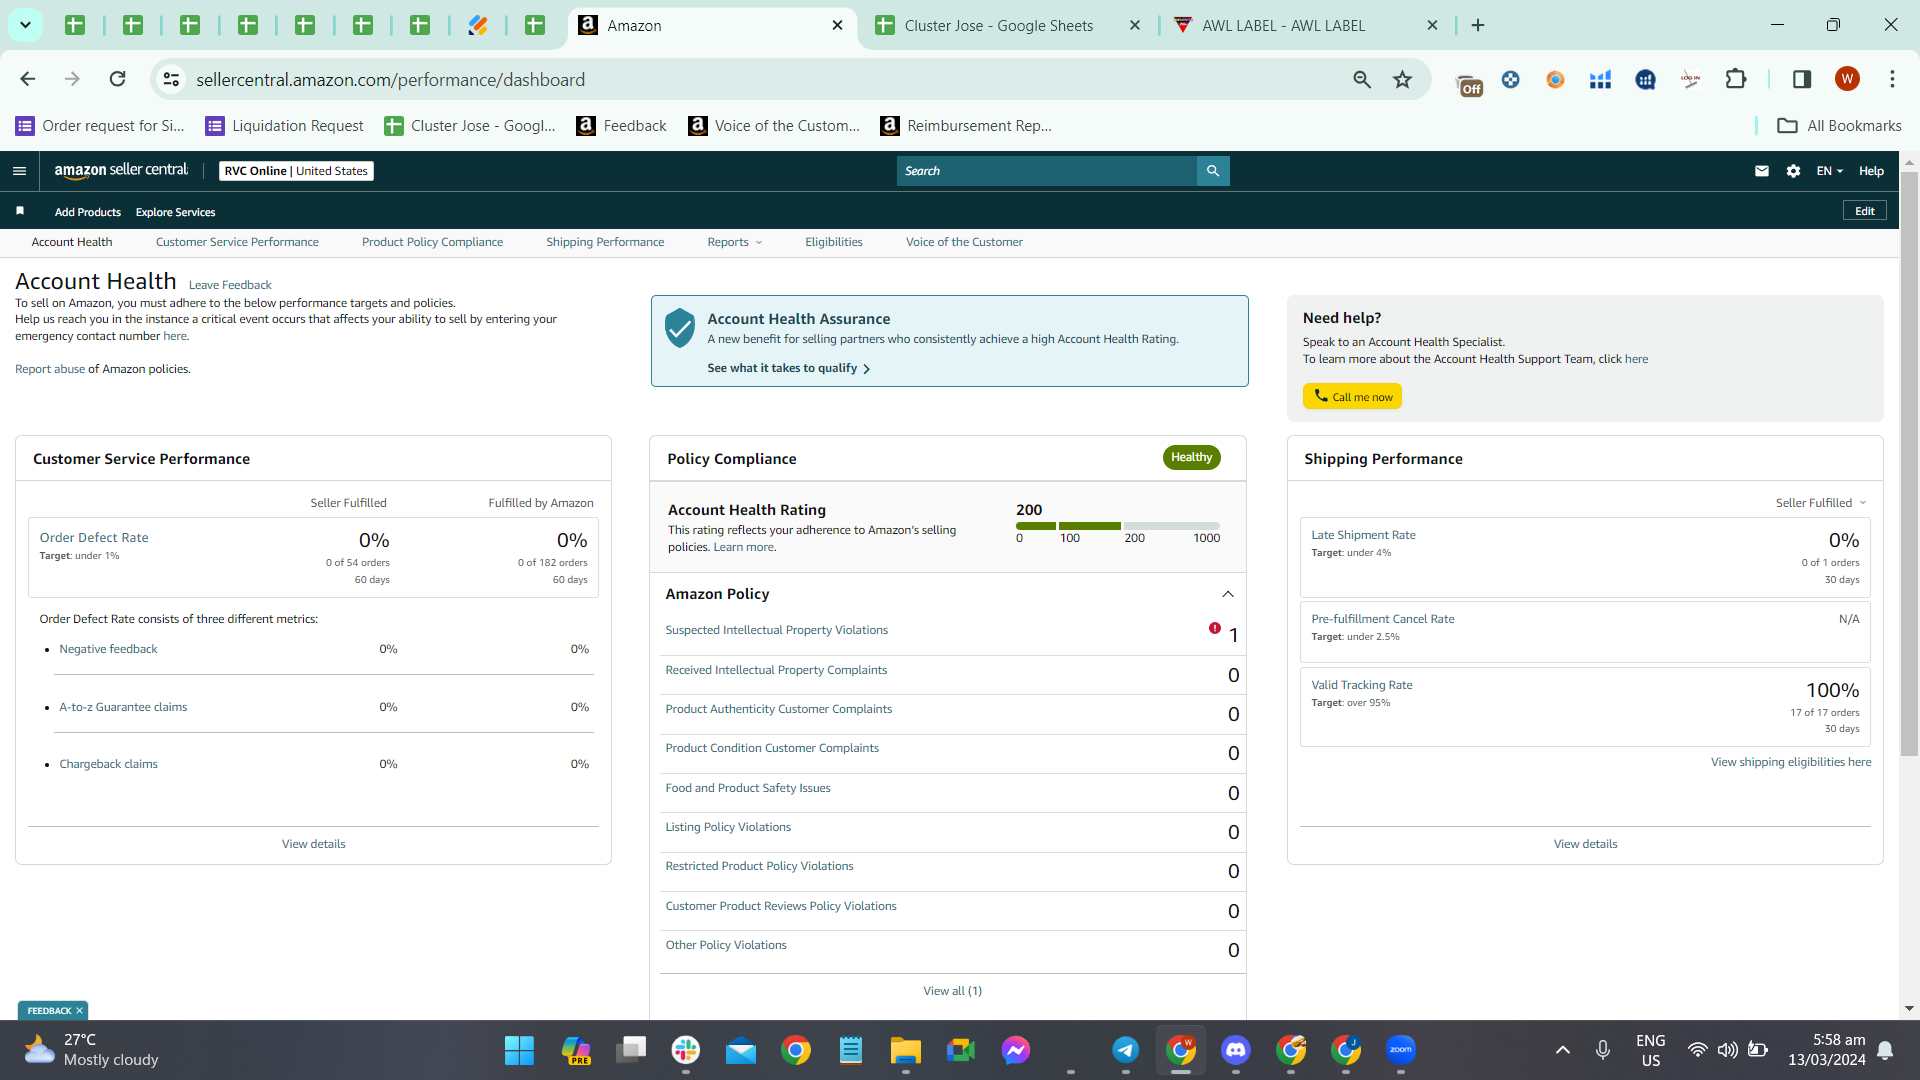The height and width of the screenshot is (1080, 1920).
Task: Click View all (1) under Amazon Policy
Action: click(x=952, y=991)
